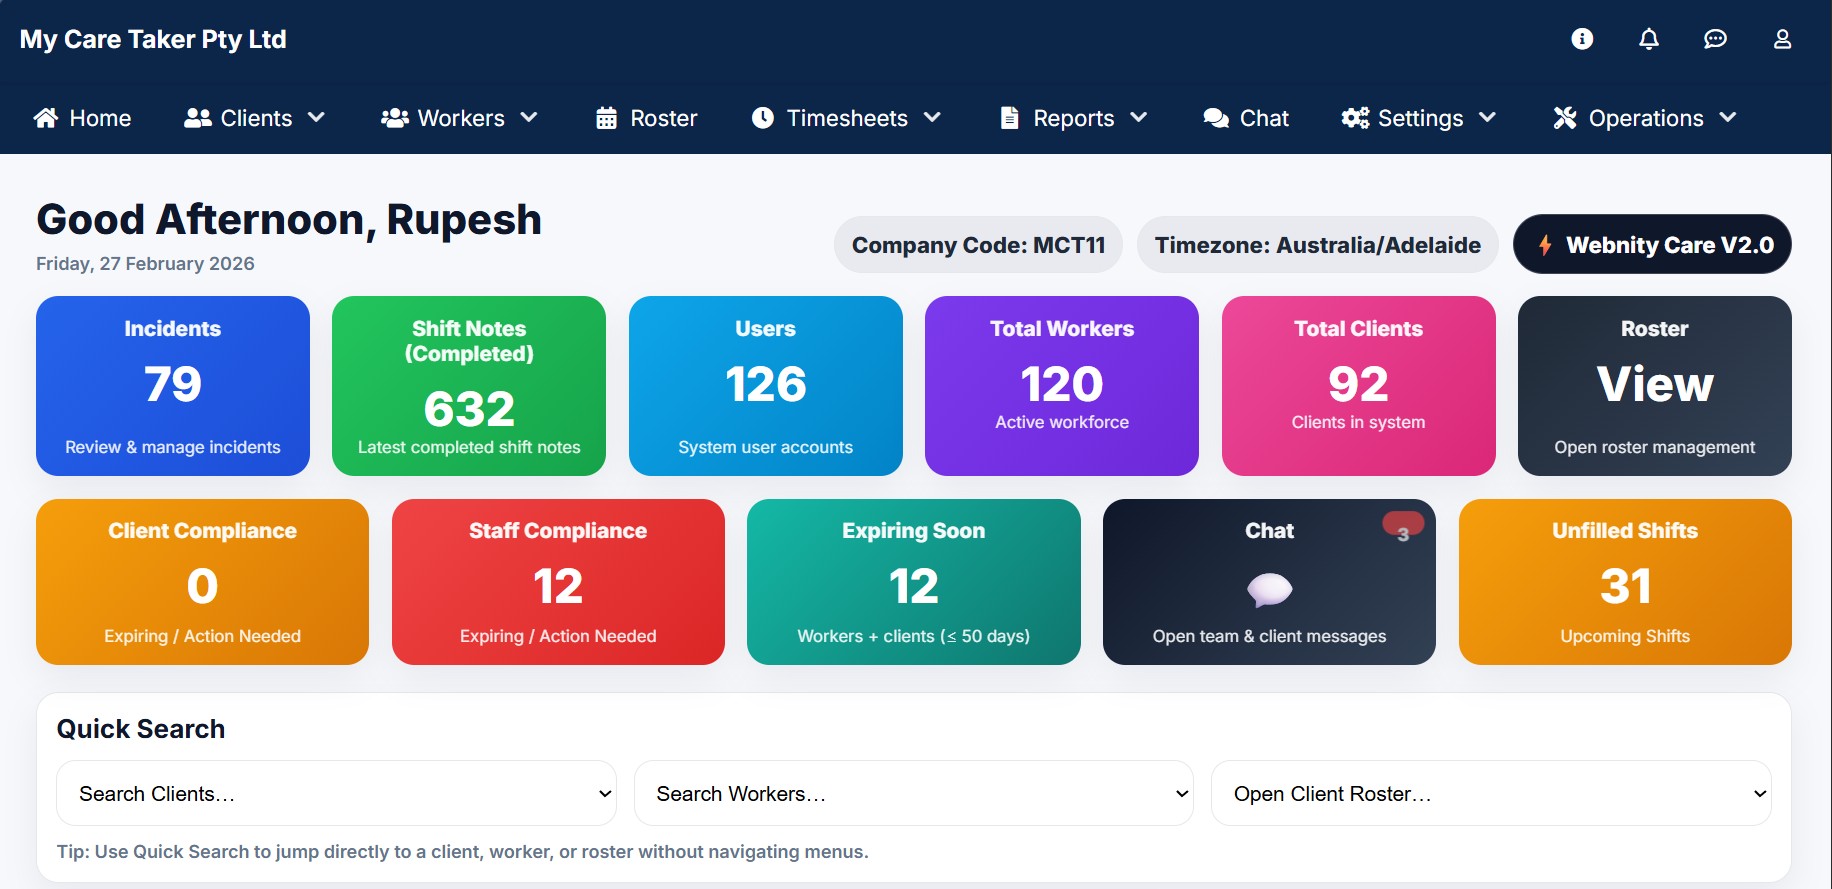Click the Roster View card

tap(1654, 386)
